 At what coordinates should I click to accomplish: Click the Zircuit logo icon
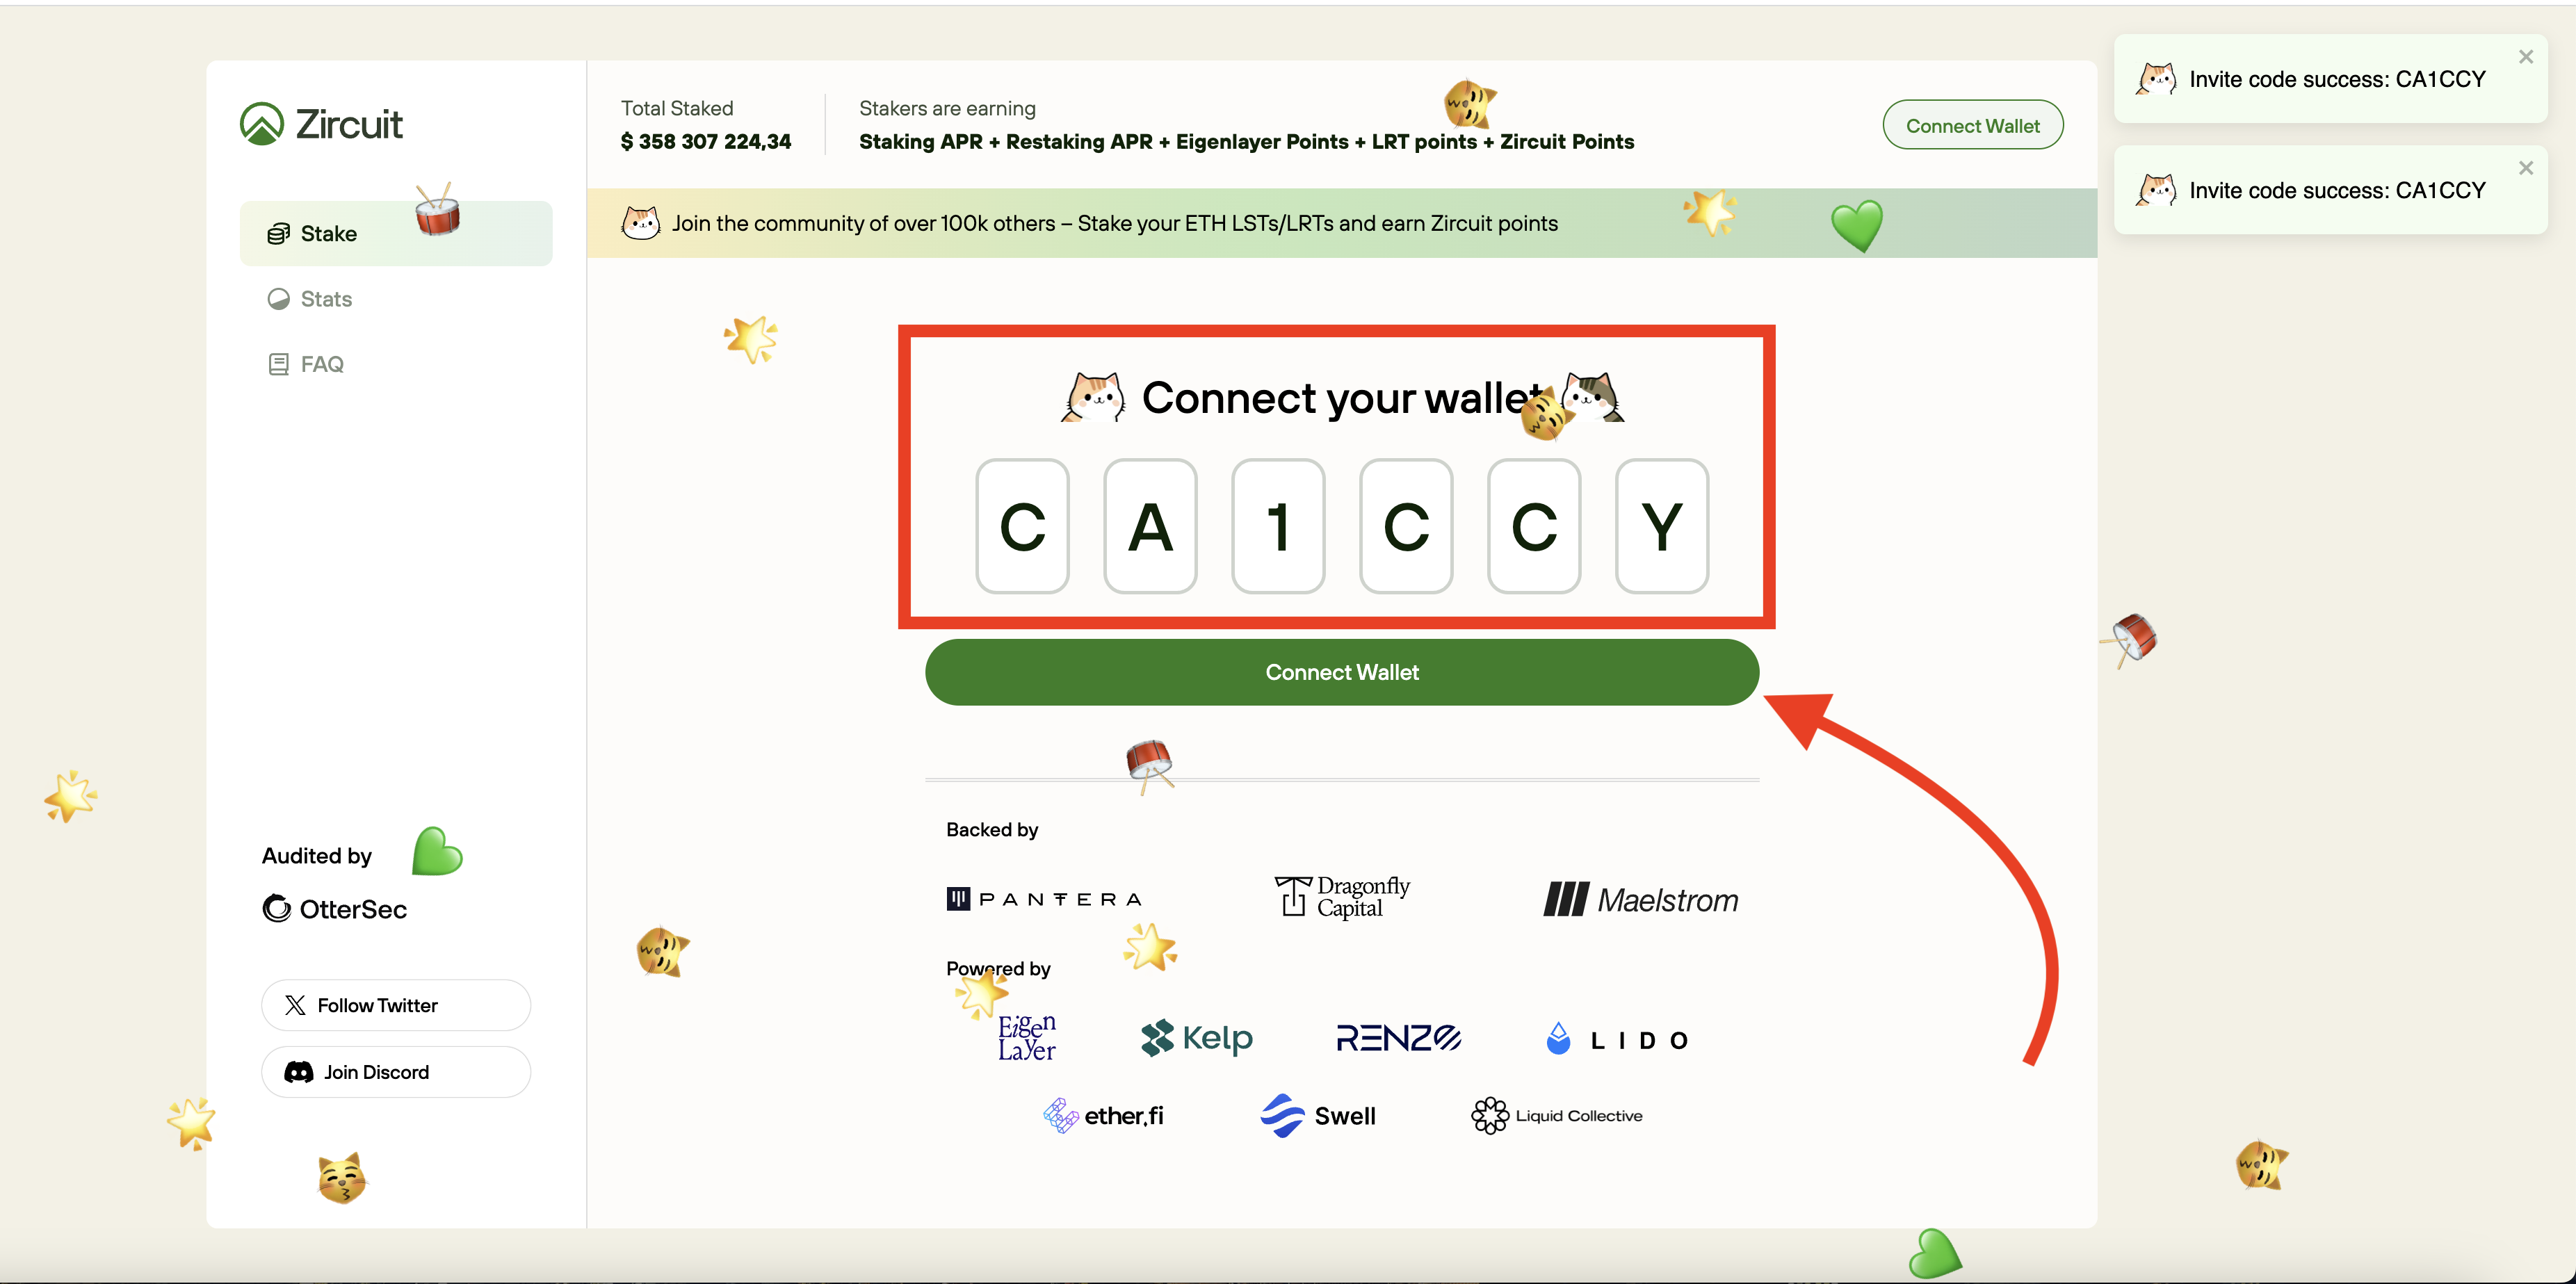point(261,124)
